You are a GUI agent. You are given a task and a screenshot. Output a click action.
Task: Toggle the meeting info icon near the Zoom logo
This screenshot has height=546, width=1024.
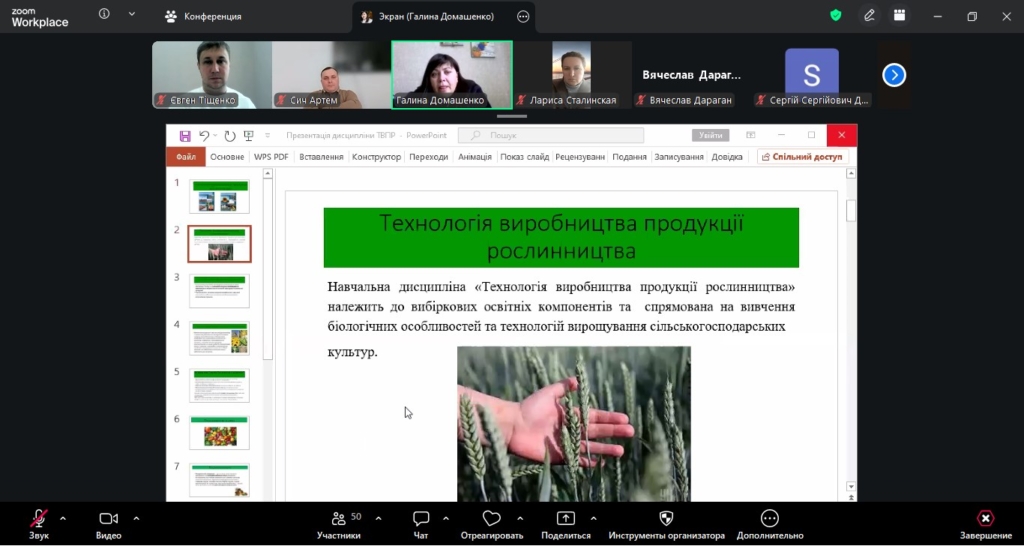[x=104, y=15]
